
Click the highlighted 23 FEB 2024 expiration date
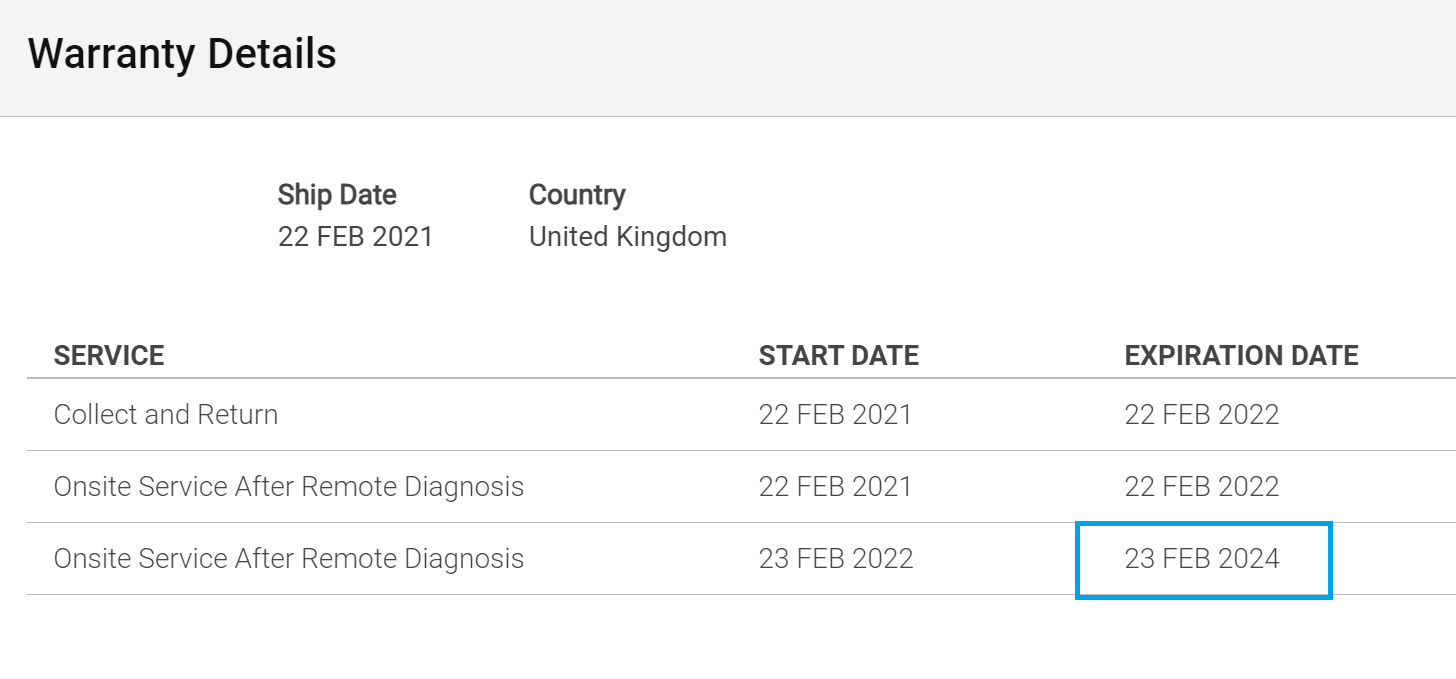pyautogui.click(x=1202, y=559)
